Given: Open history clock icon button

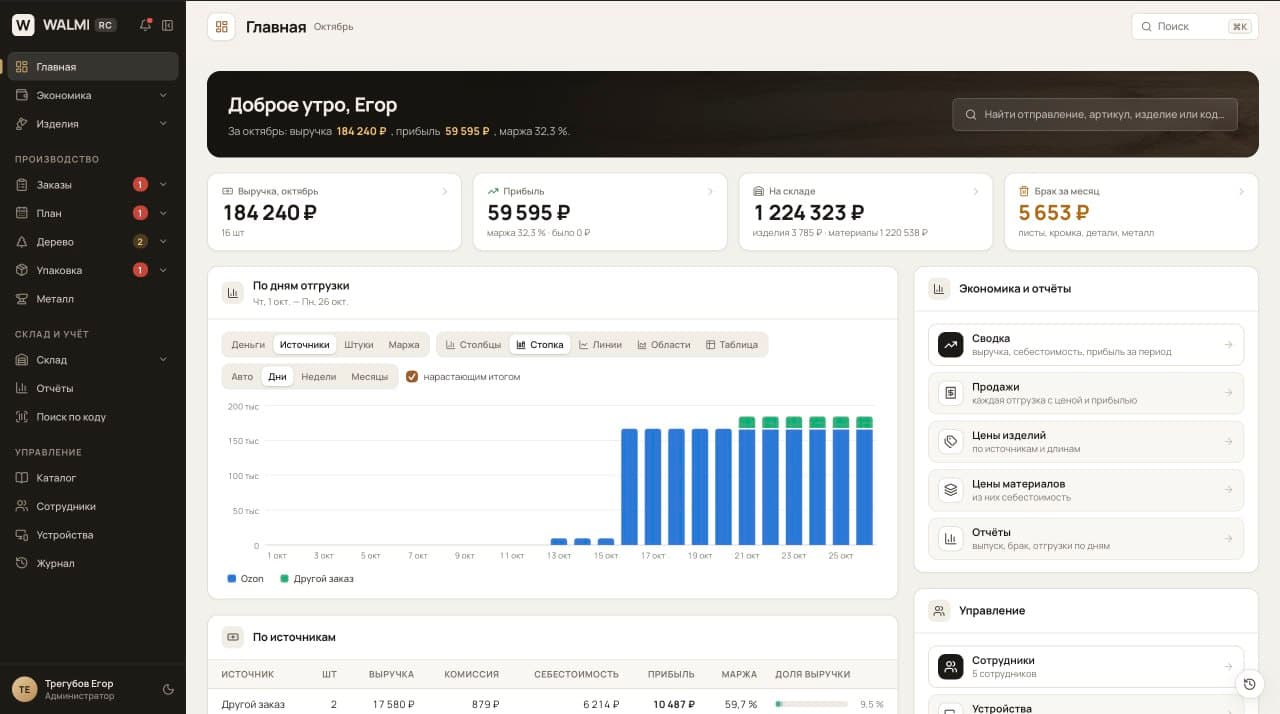Looking at the screenshot, I should [1249, 684].
